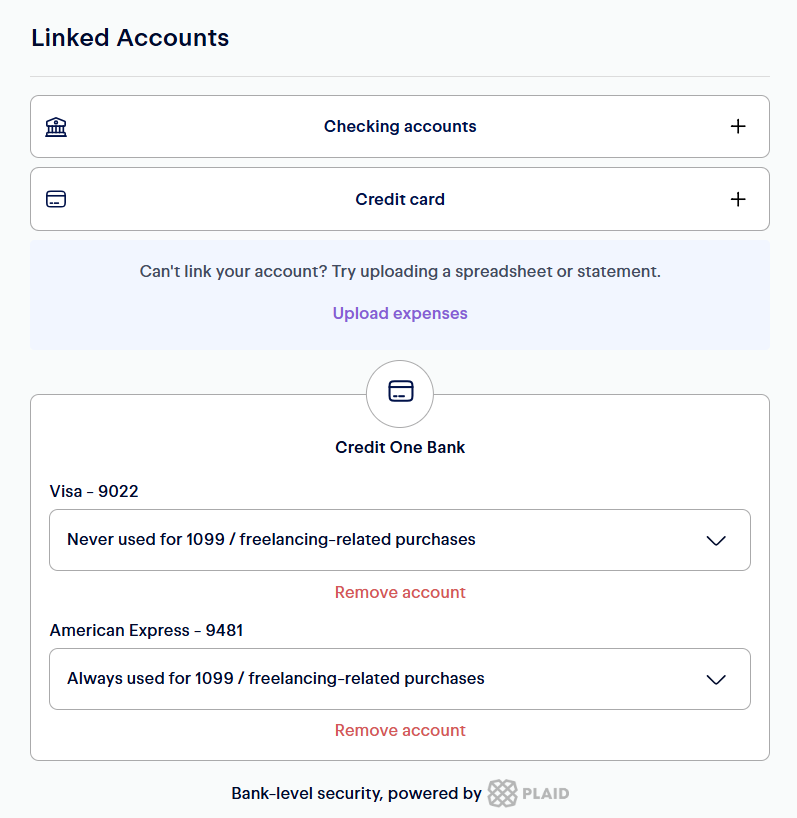
Task: Click the Visa - 9022 label
Action: pyautogui.click(x=94, y=492)
